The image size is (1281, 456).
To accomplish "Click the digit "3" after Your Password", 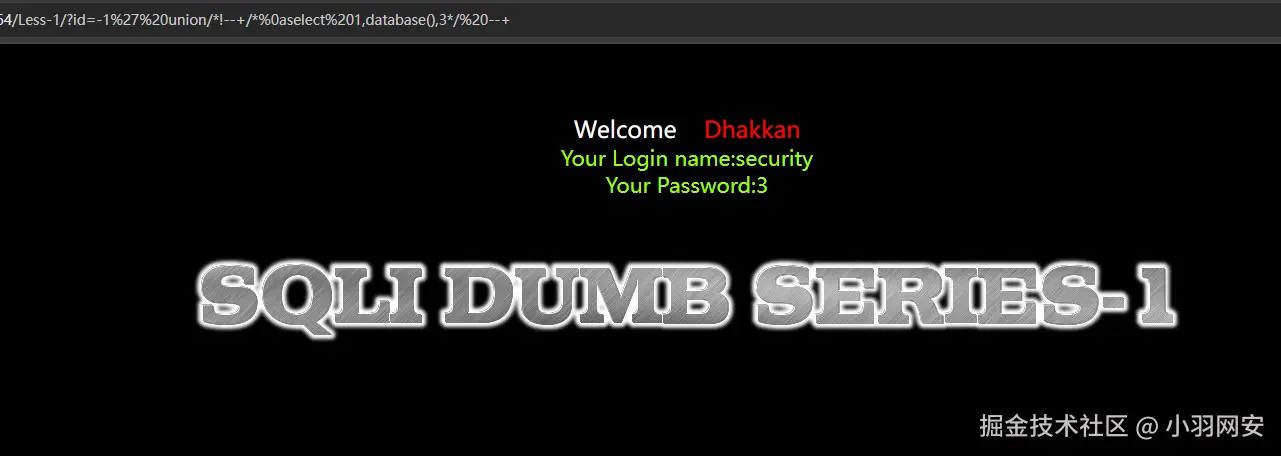I will pos(762,185).
